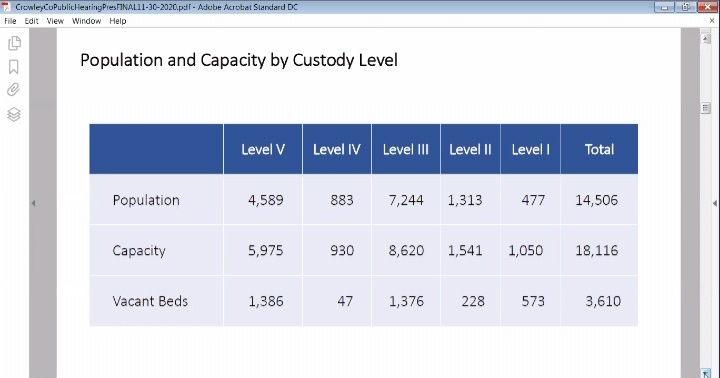
Task: Click the 'Level I' column header
Action: coord(530,149)
